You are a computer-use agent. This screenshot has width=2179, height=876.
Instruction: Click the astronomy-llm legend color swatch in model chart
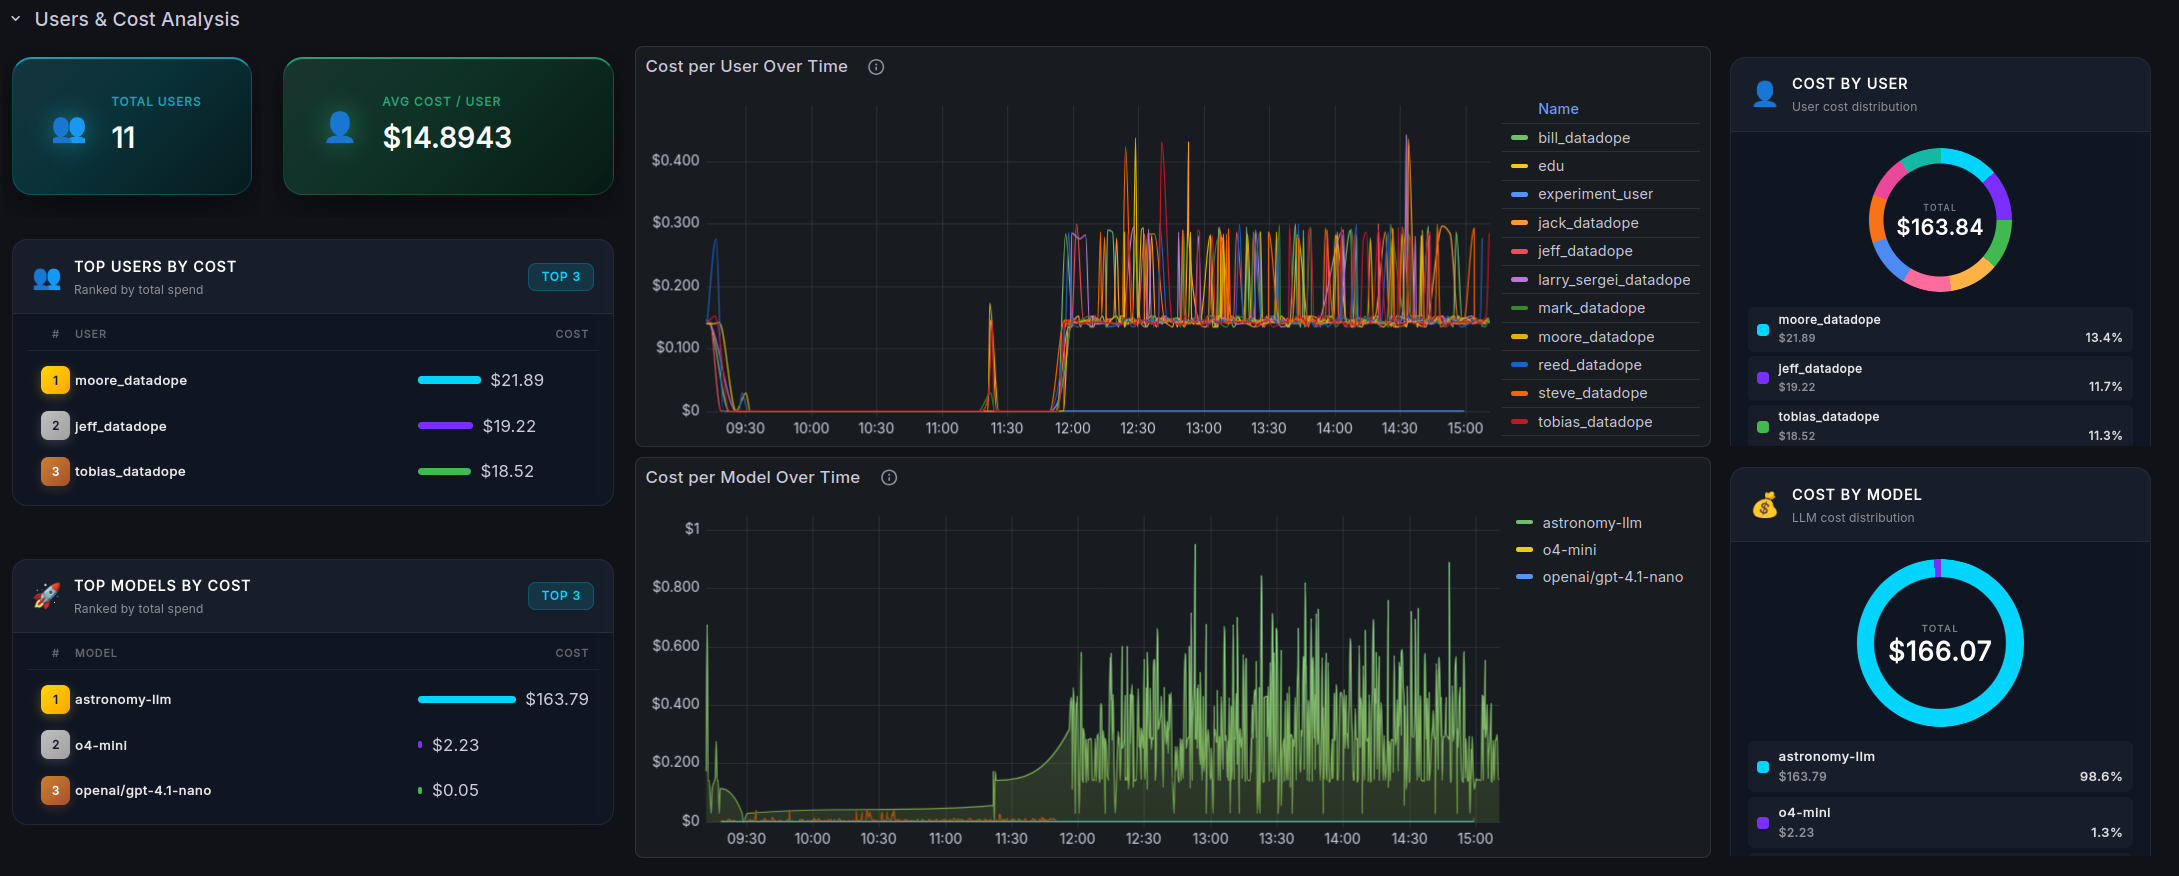tap(1524, 523)
